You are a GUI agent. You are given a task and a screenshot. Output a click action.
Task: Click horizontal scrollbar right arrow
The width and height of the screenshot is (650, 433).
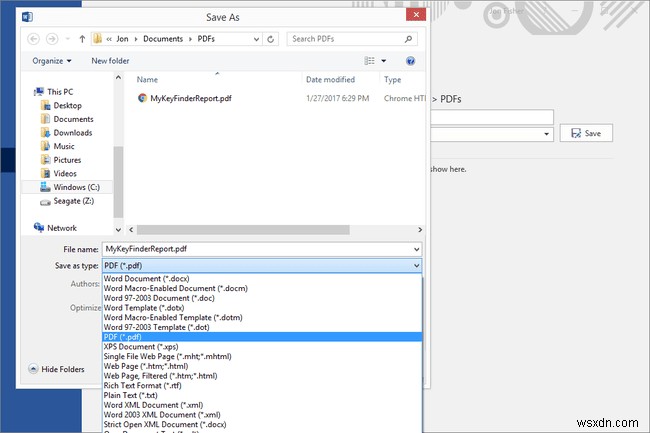[420, 230]
